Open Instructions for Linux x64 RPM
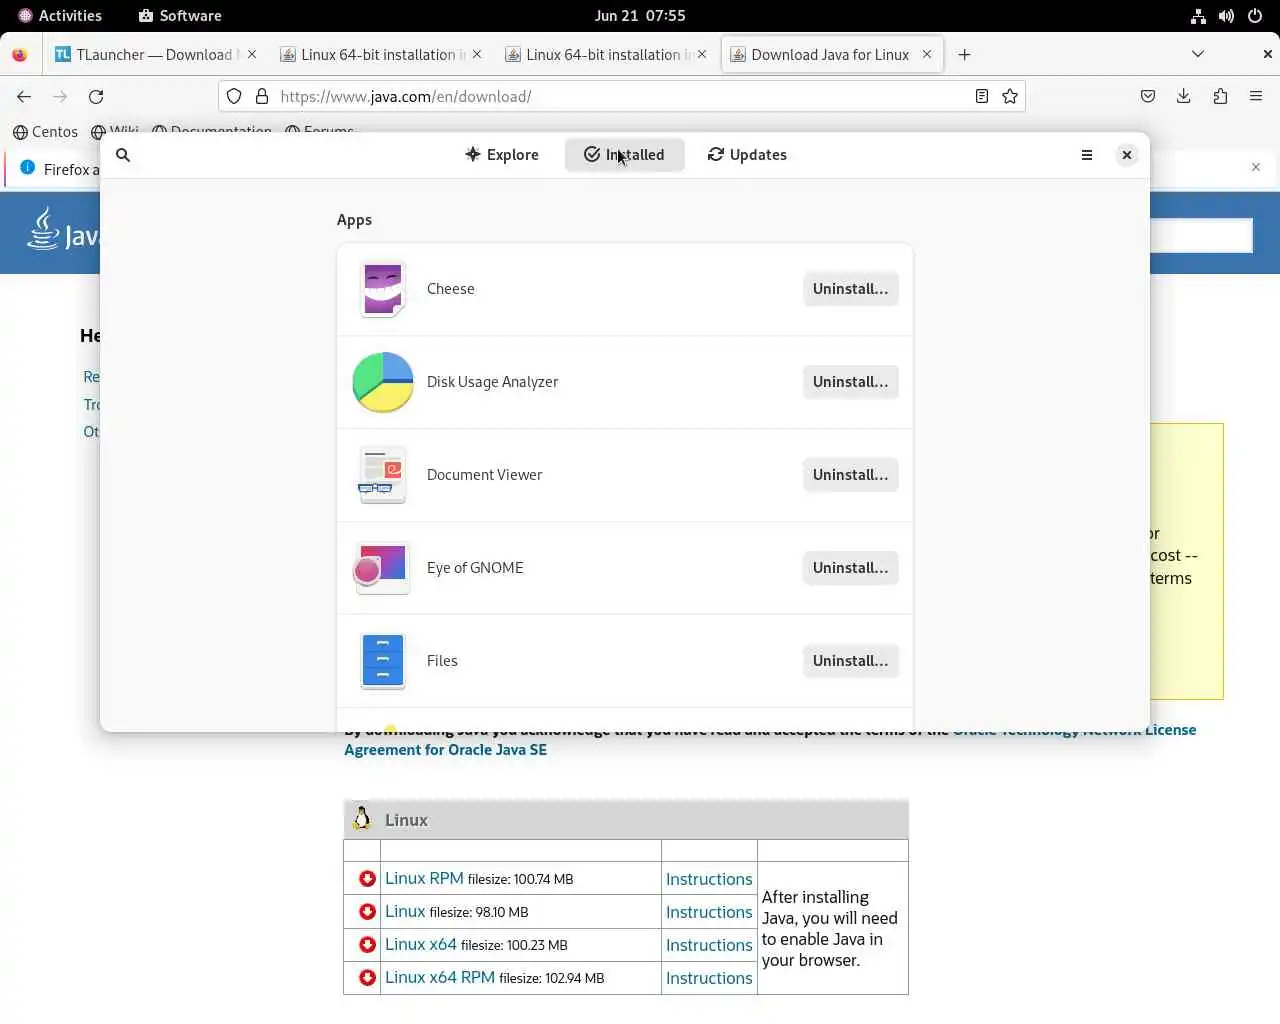This screenshot has height=1024, width=1280. (709, 978)
